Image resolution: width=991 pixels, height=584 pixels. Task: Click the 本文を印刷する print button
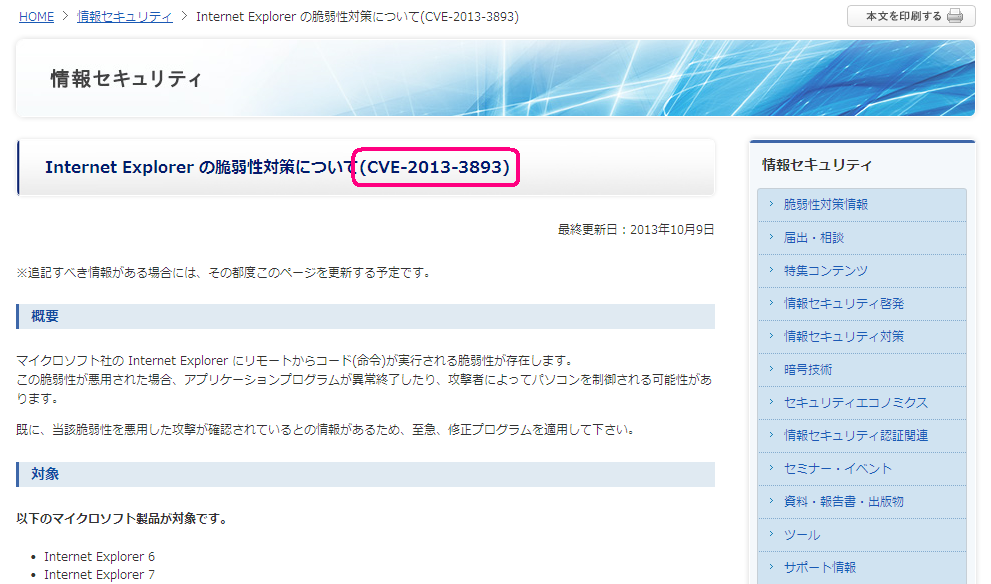(x=911, y=16)
